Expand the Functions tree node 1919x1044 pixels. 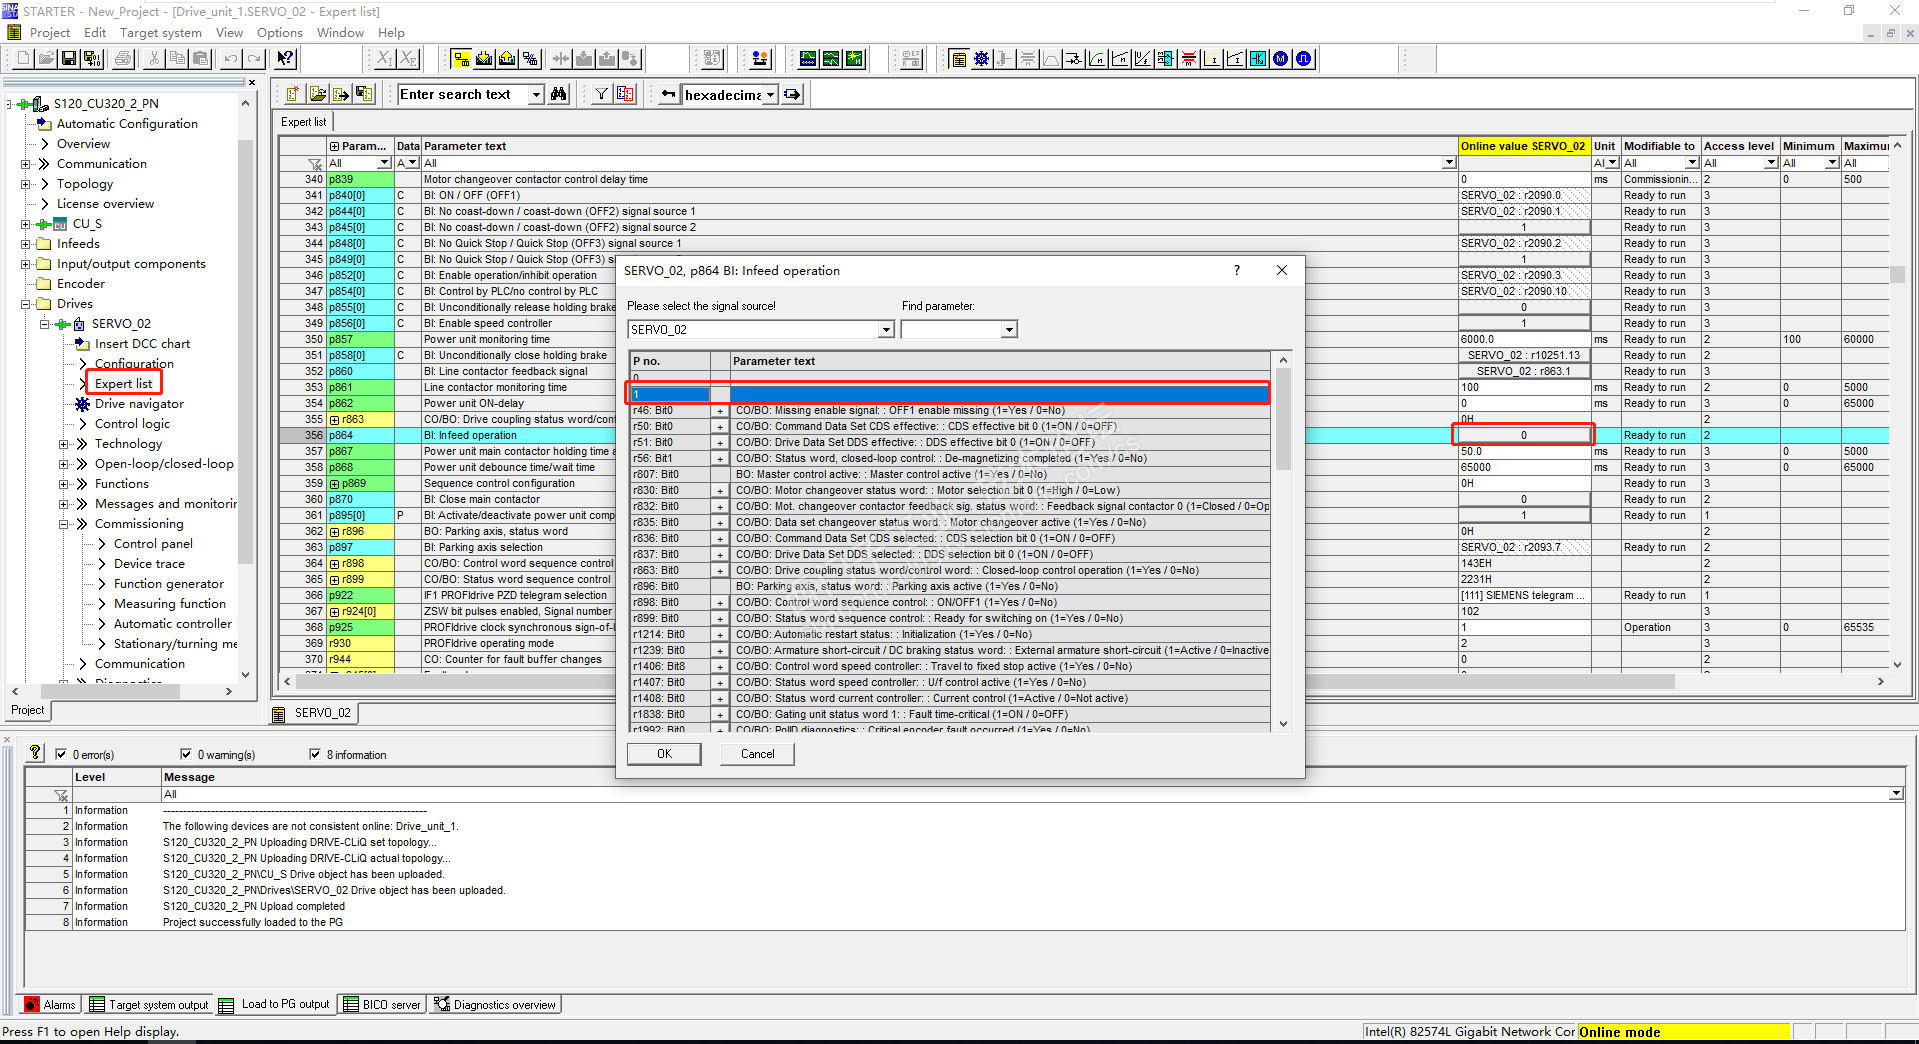pos(64,484)
